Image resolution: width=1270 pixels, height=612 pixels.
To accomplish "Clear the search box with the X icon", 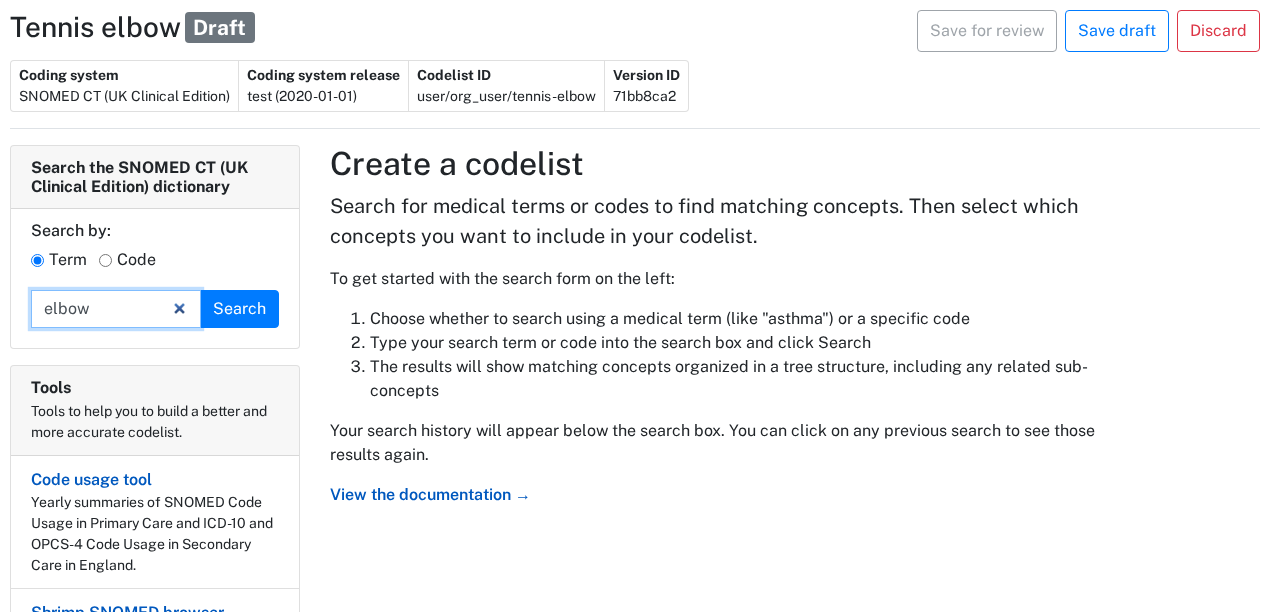I will [180, 309].
